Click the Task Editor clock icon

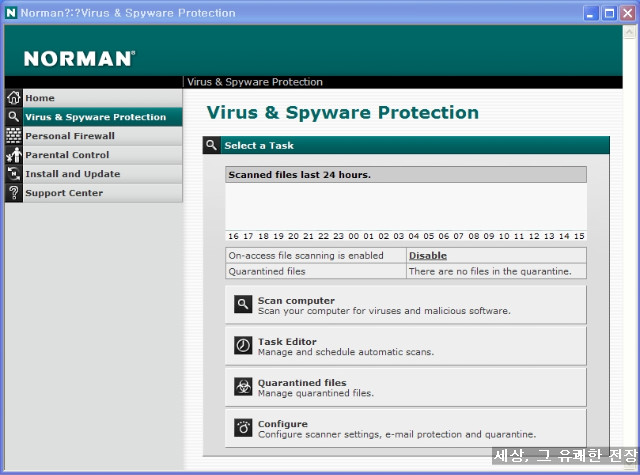pos(243,345)
